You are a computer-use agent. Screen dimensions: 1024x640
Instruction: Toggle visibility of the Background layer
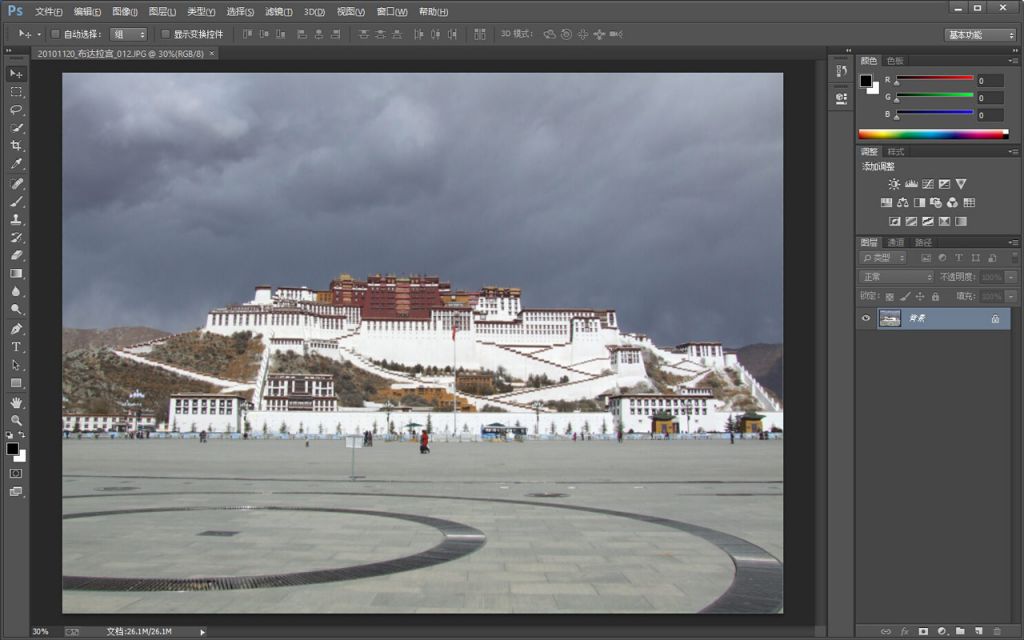pos(866,318)
